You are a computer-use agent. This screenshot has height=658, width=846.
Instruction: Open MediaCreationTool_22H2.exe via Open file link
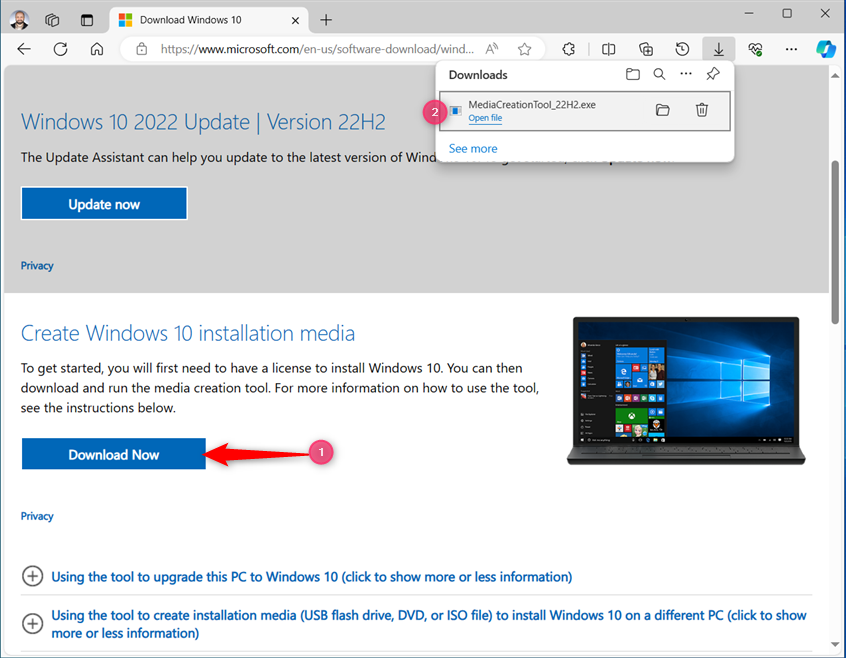(485, 118)
